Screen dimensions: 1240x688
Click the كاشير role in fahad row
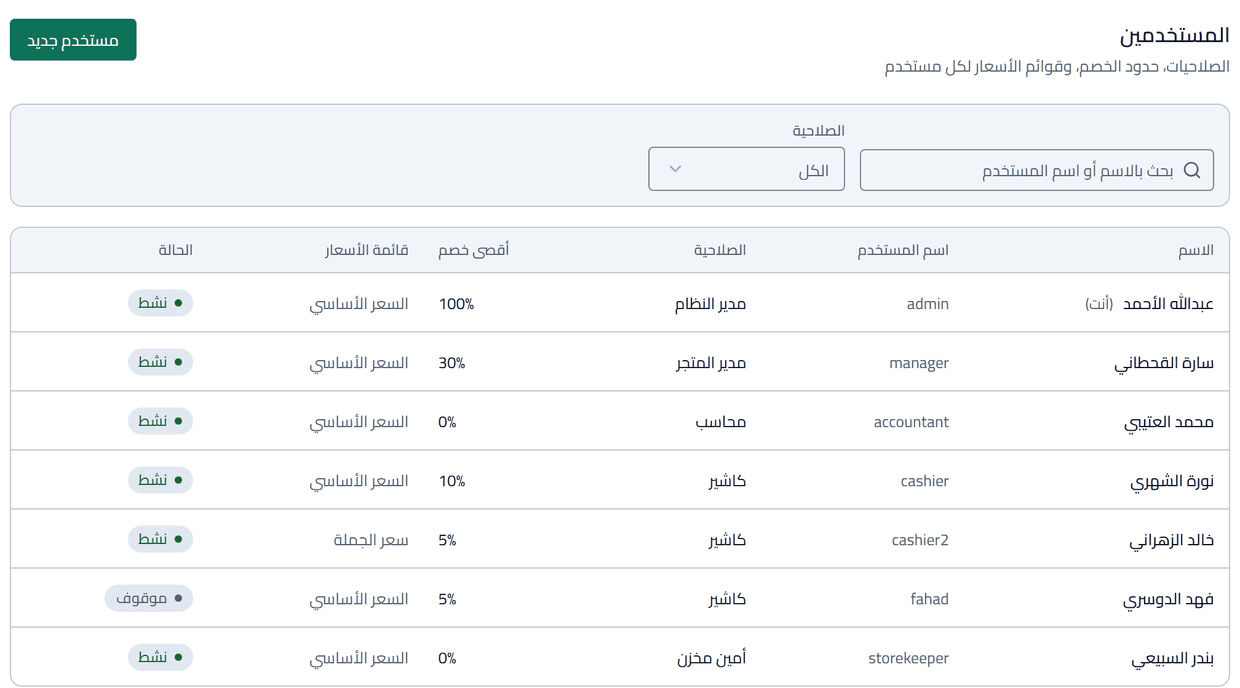pos(727,599)
